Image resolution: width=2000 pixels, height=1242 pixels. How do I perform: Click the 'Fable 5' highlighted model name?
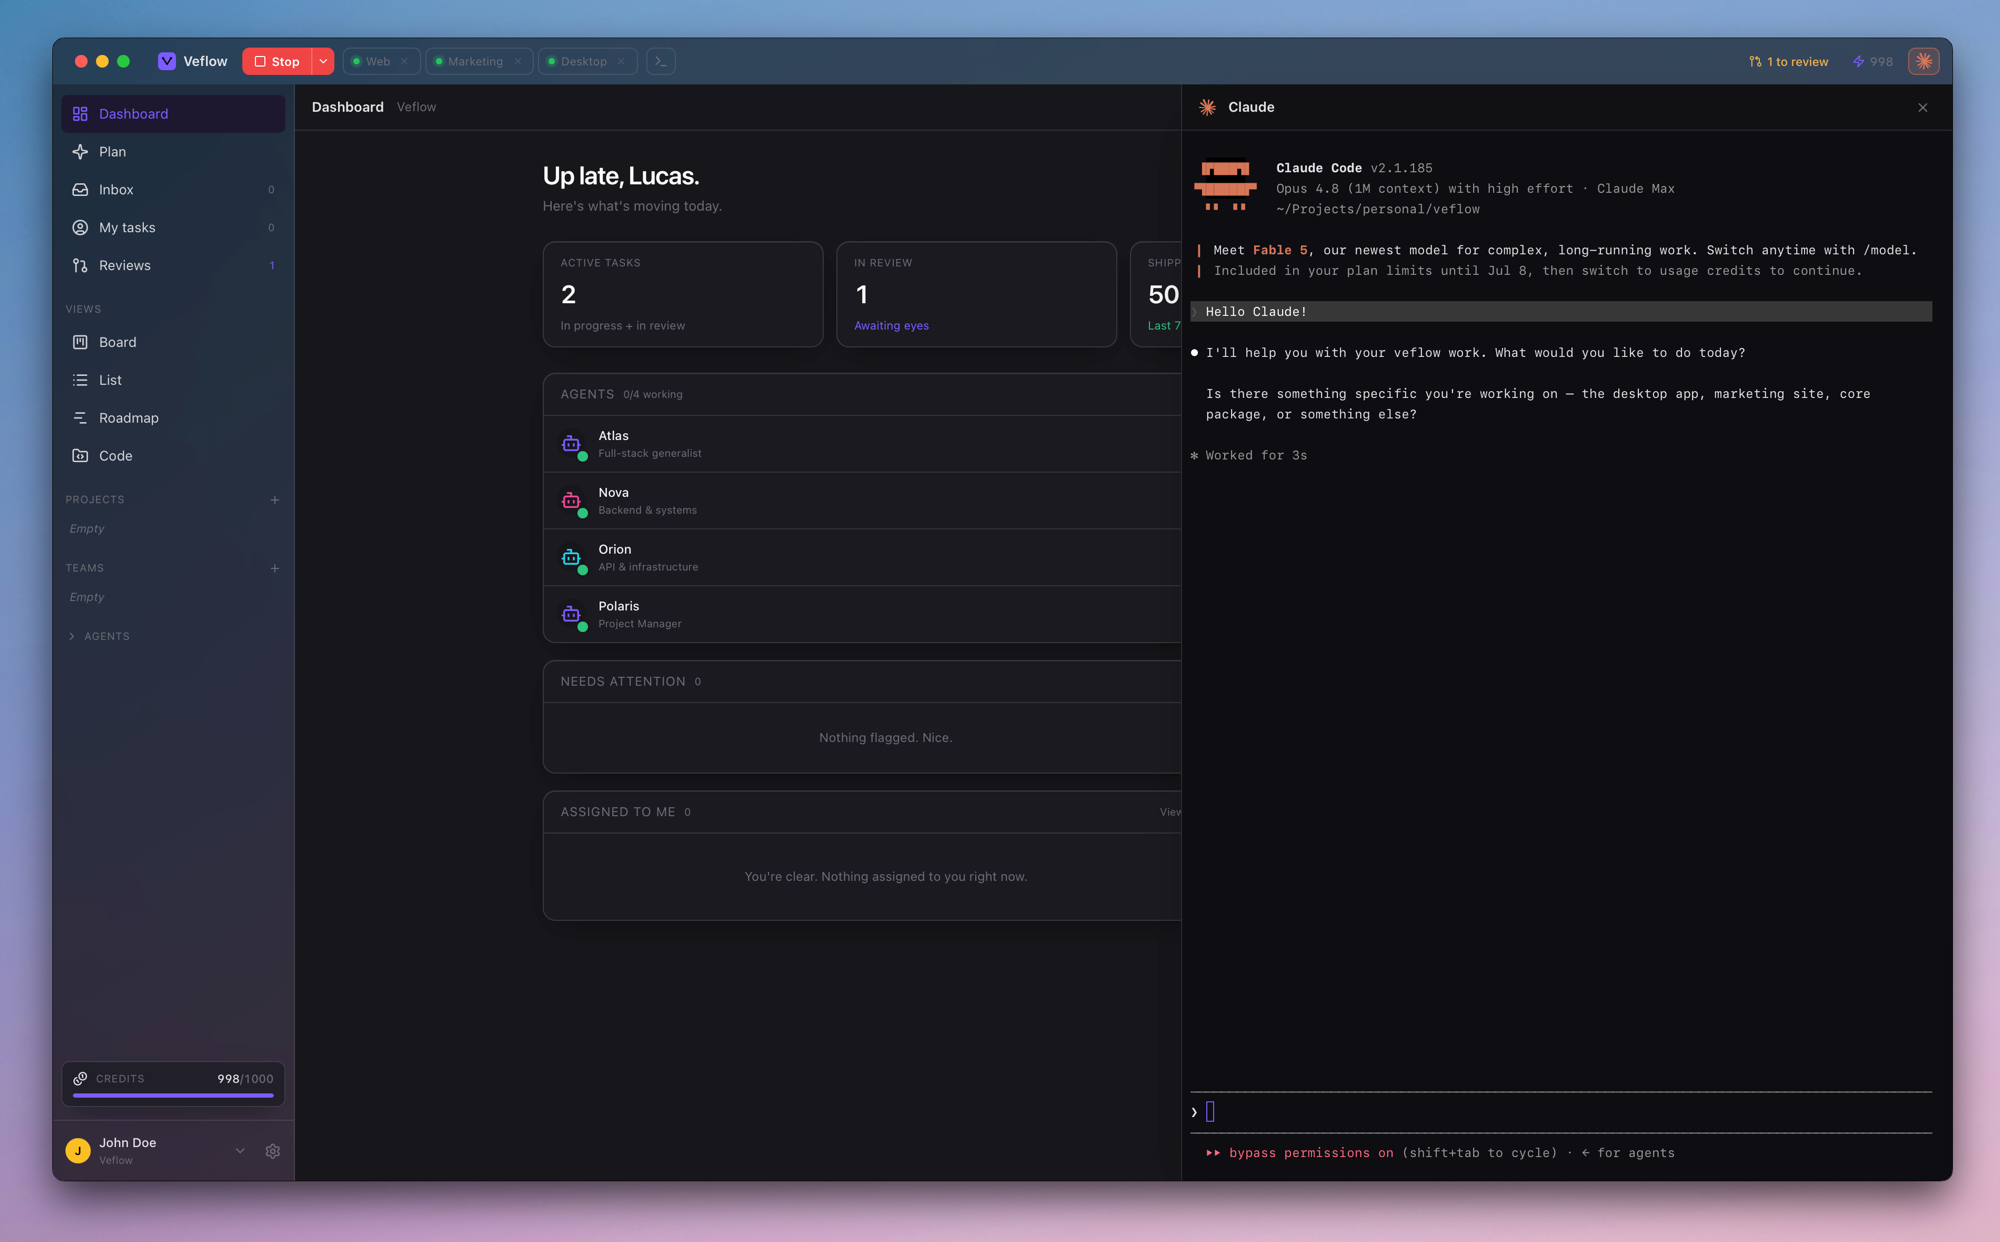point(1280,251)
